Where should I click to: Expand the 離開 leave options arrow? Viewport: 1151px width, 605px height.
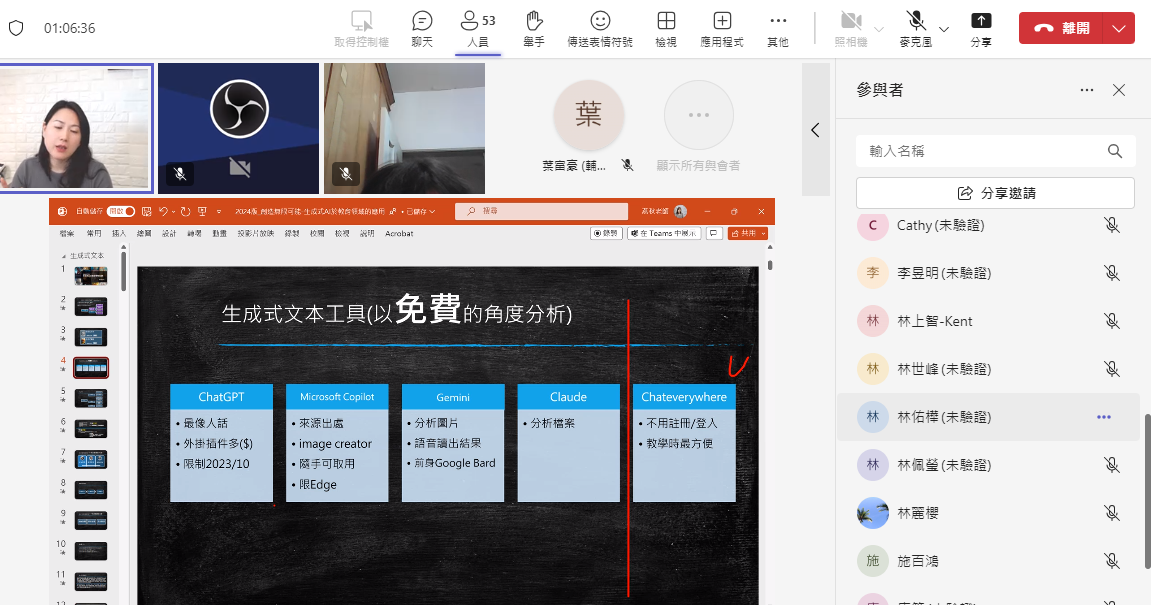pos(1119,29)
